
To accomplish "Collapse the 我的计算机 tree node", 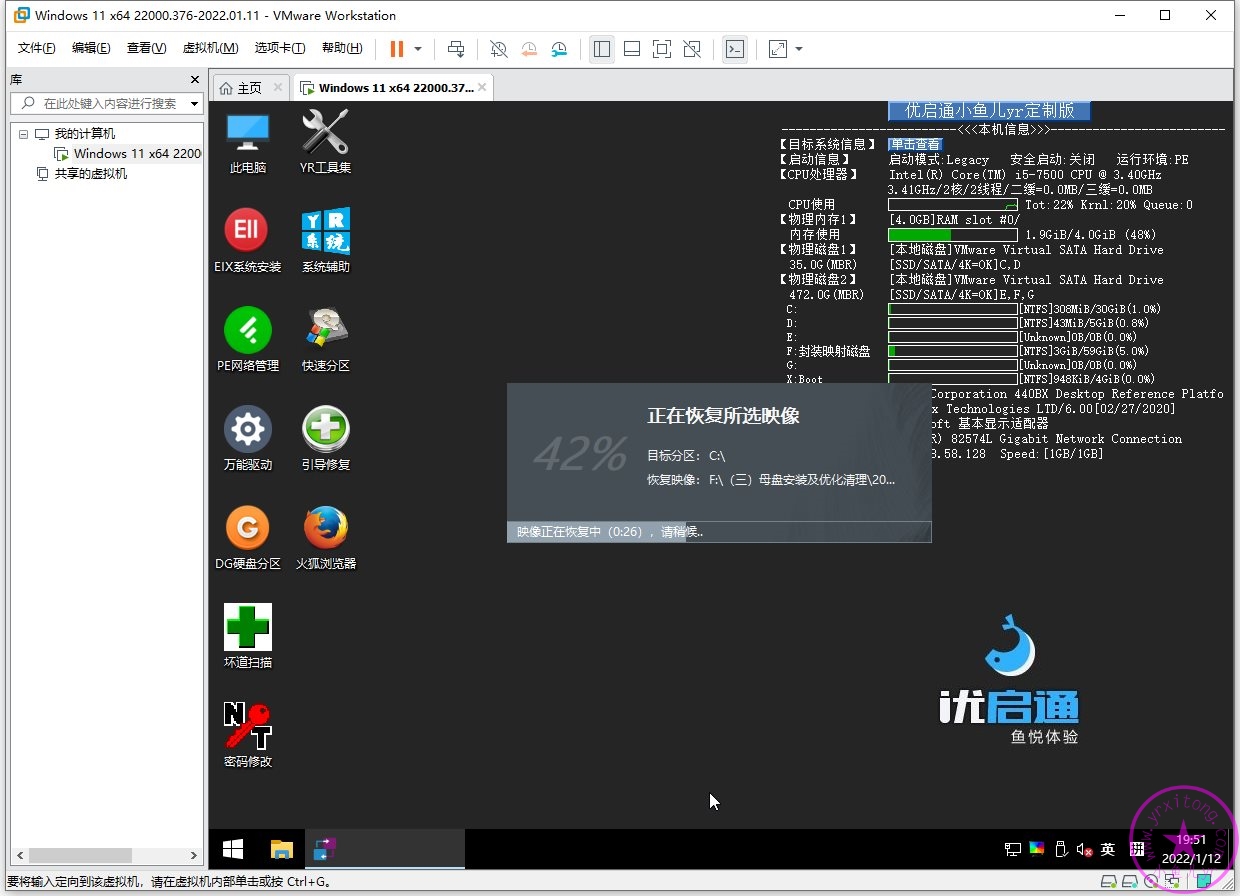I will [x=23, y=134].
